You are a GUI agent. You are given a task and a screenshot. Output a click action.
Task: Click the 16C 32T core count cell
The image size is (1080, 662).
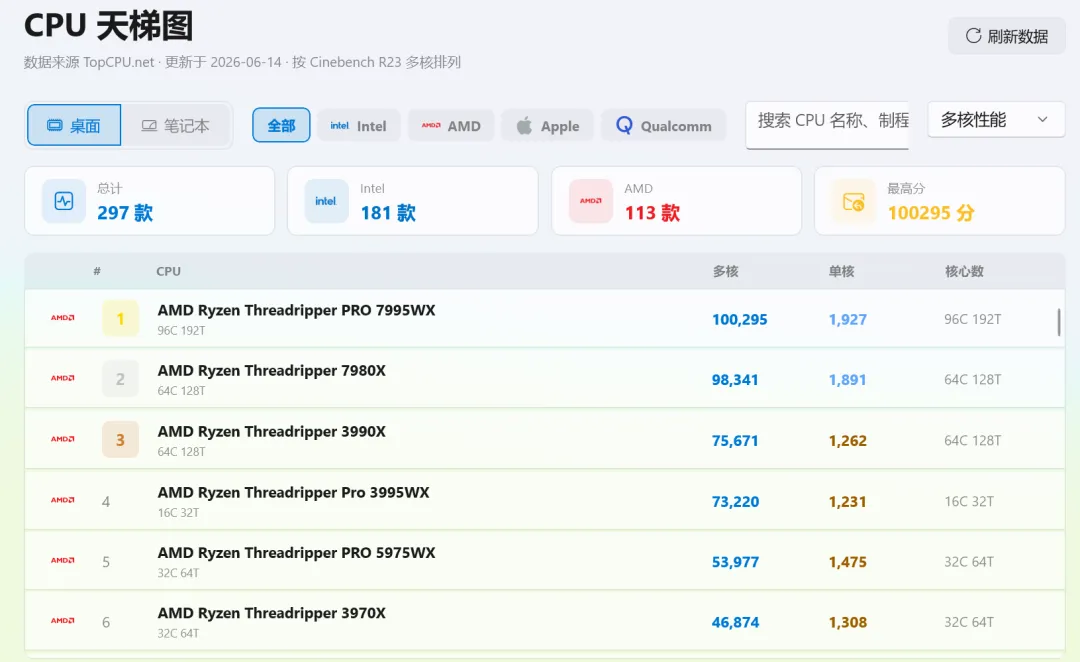click(x=968, y=501)
